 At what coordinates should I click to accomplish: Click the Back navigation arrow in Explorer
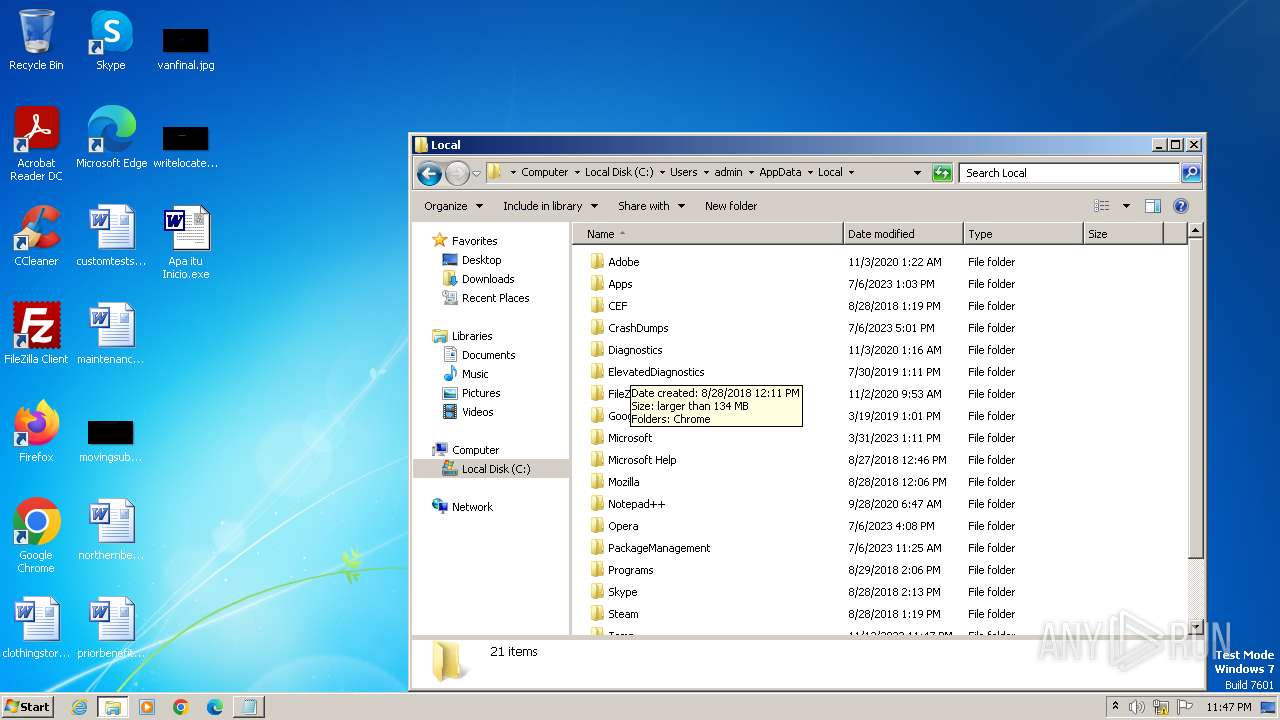(430, 173)
